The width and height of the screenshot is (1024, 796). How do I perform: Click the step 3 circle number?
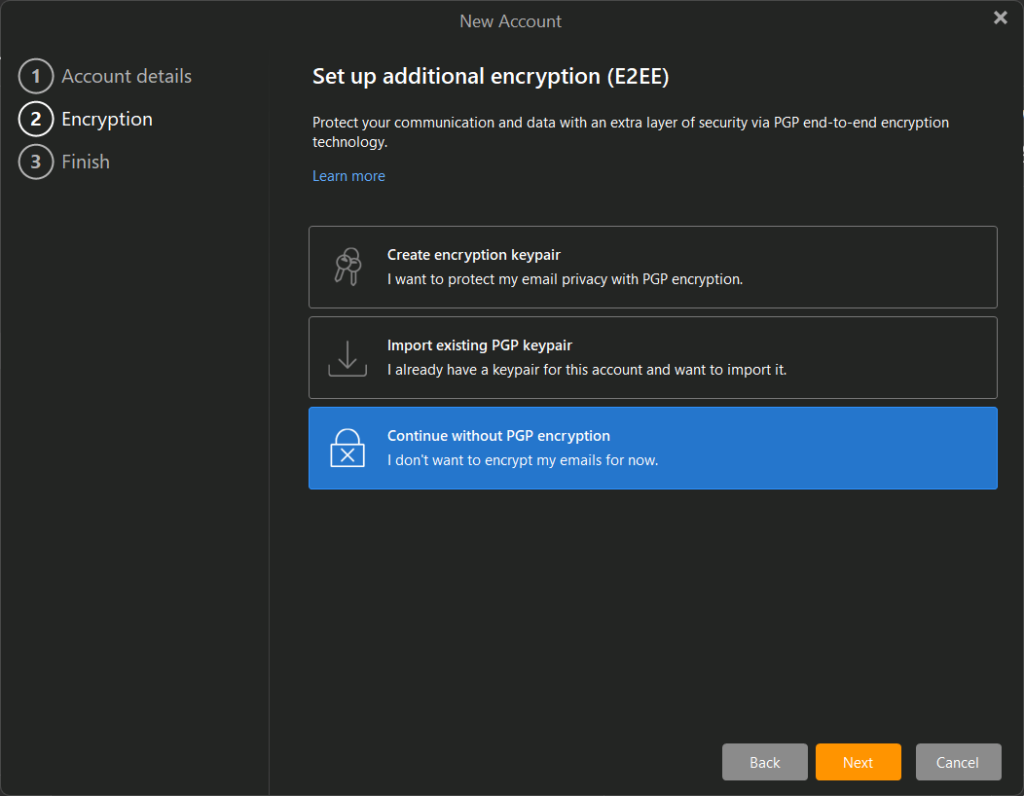click(35, 162)
